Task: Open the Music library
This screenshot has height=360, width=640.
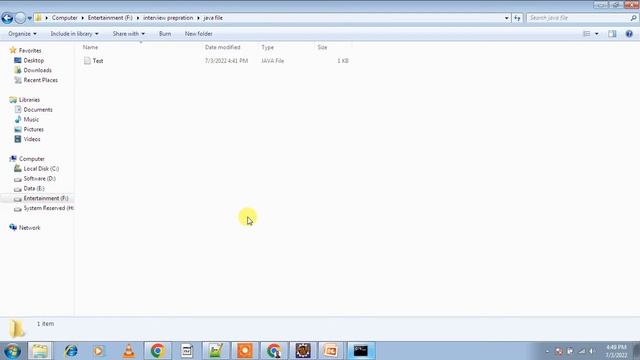Action: (x=31, y=119)
